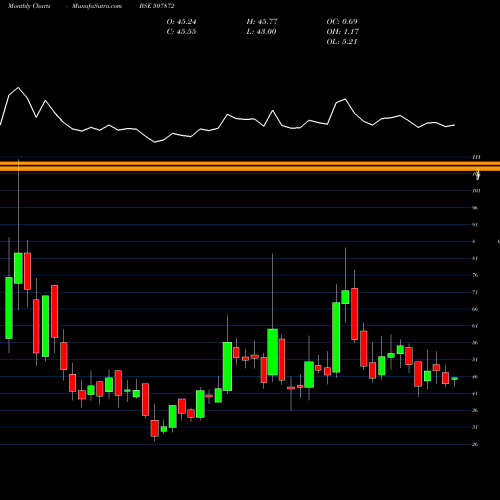
Task: Click the 81 price axis label
Action: pyautogui.click(x=475, y=258)
